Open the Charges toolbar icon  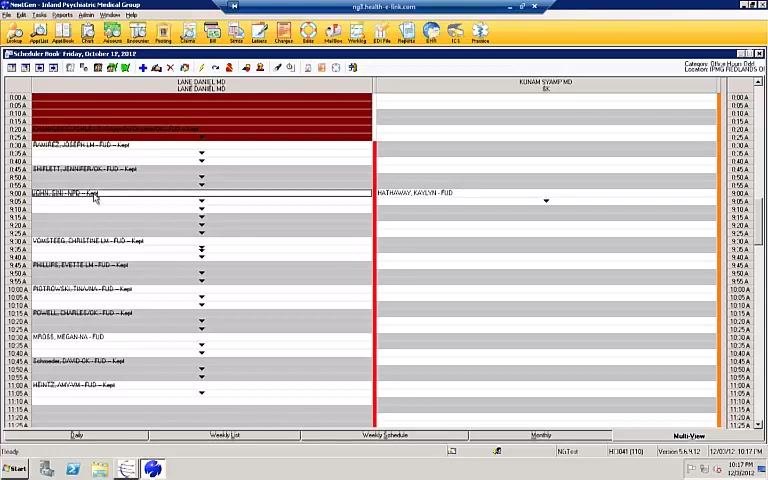point(284,33)
